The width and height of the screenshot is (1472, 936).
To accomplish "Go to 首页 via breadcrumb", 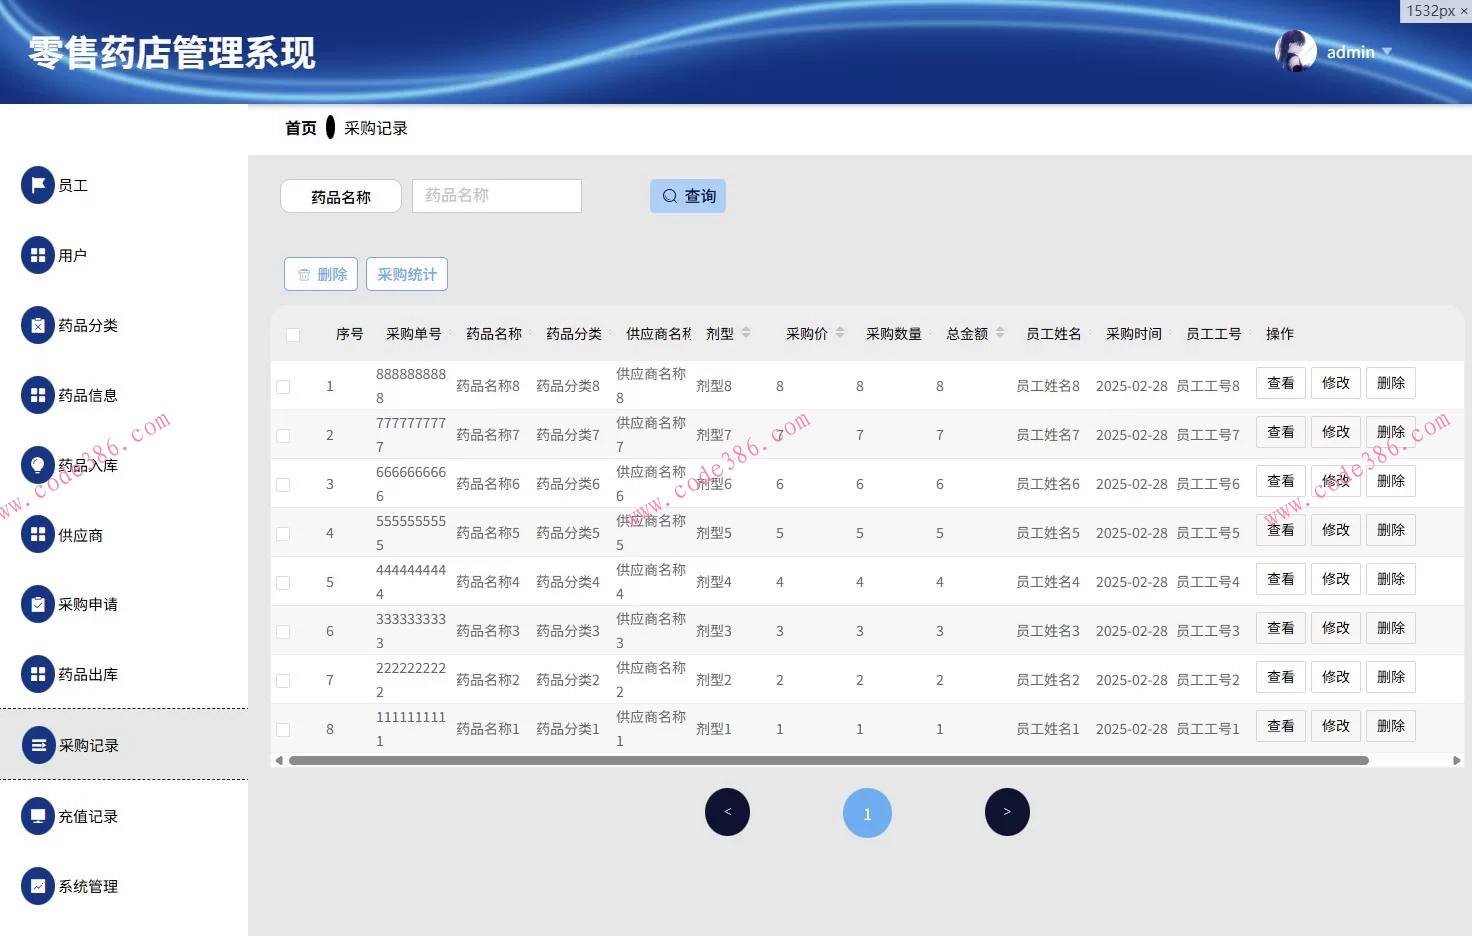I will tap(300, 128).
